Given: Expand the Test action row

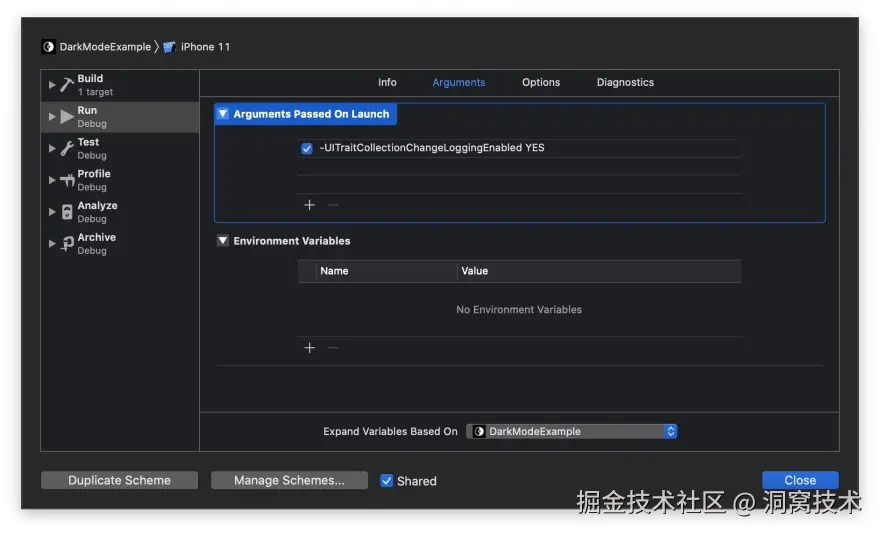Looking at the screenshot, I should coord(52,148).
